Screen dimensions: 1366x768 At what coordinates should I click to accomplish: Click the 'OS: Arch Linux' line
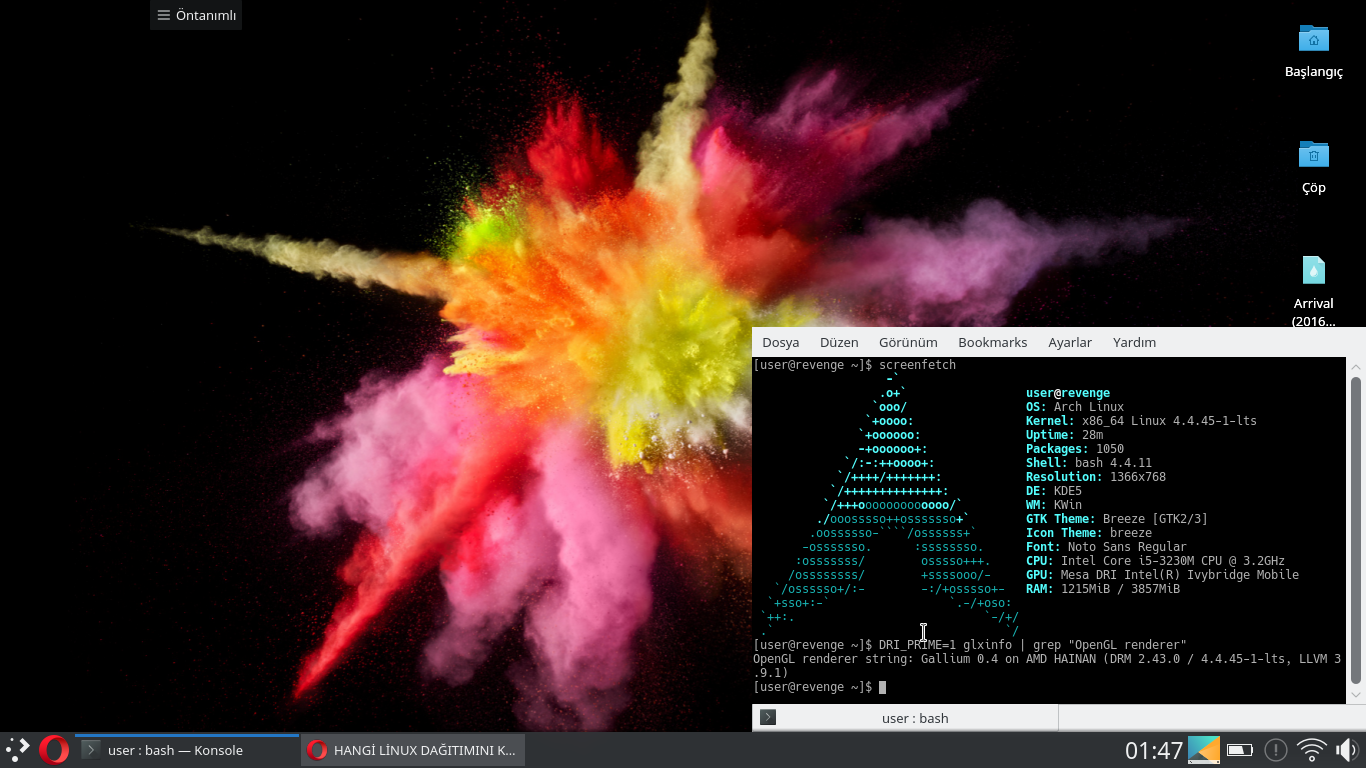[1075, 407]
